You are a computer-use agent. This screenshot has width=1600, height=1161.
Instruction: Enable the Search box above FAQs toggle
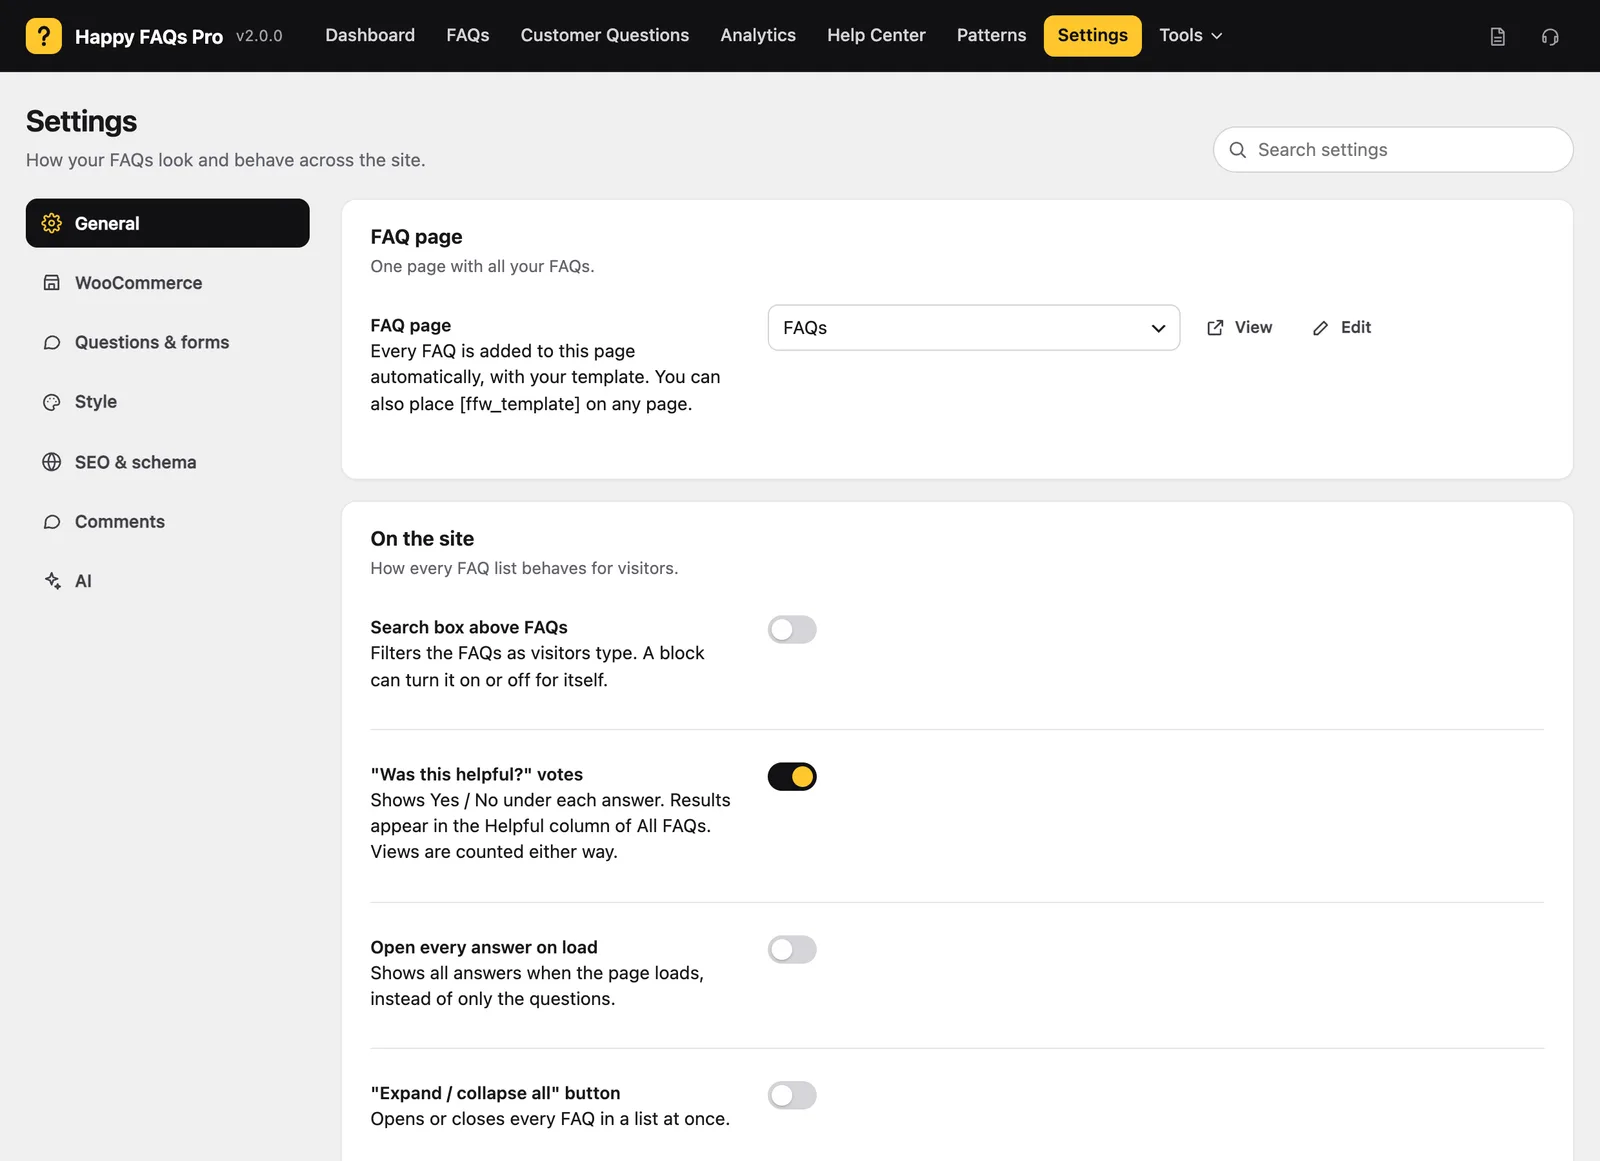click(x=792, y=629)
